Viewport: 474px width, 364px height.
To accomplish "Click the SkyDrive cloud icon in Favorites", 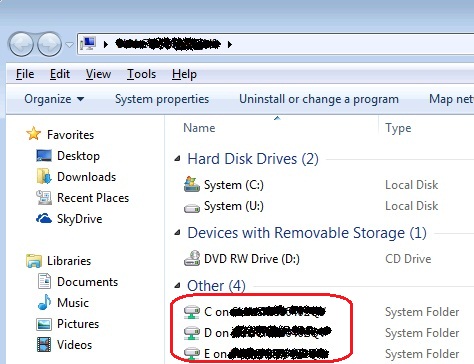I will pos(44,218).
